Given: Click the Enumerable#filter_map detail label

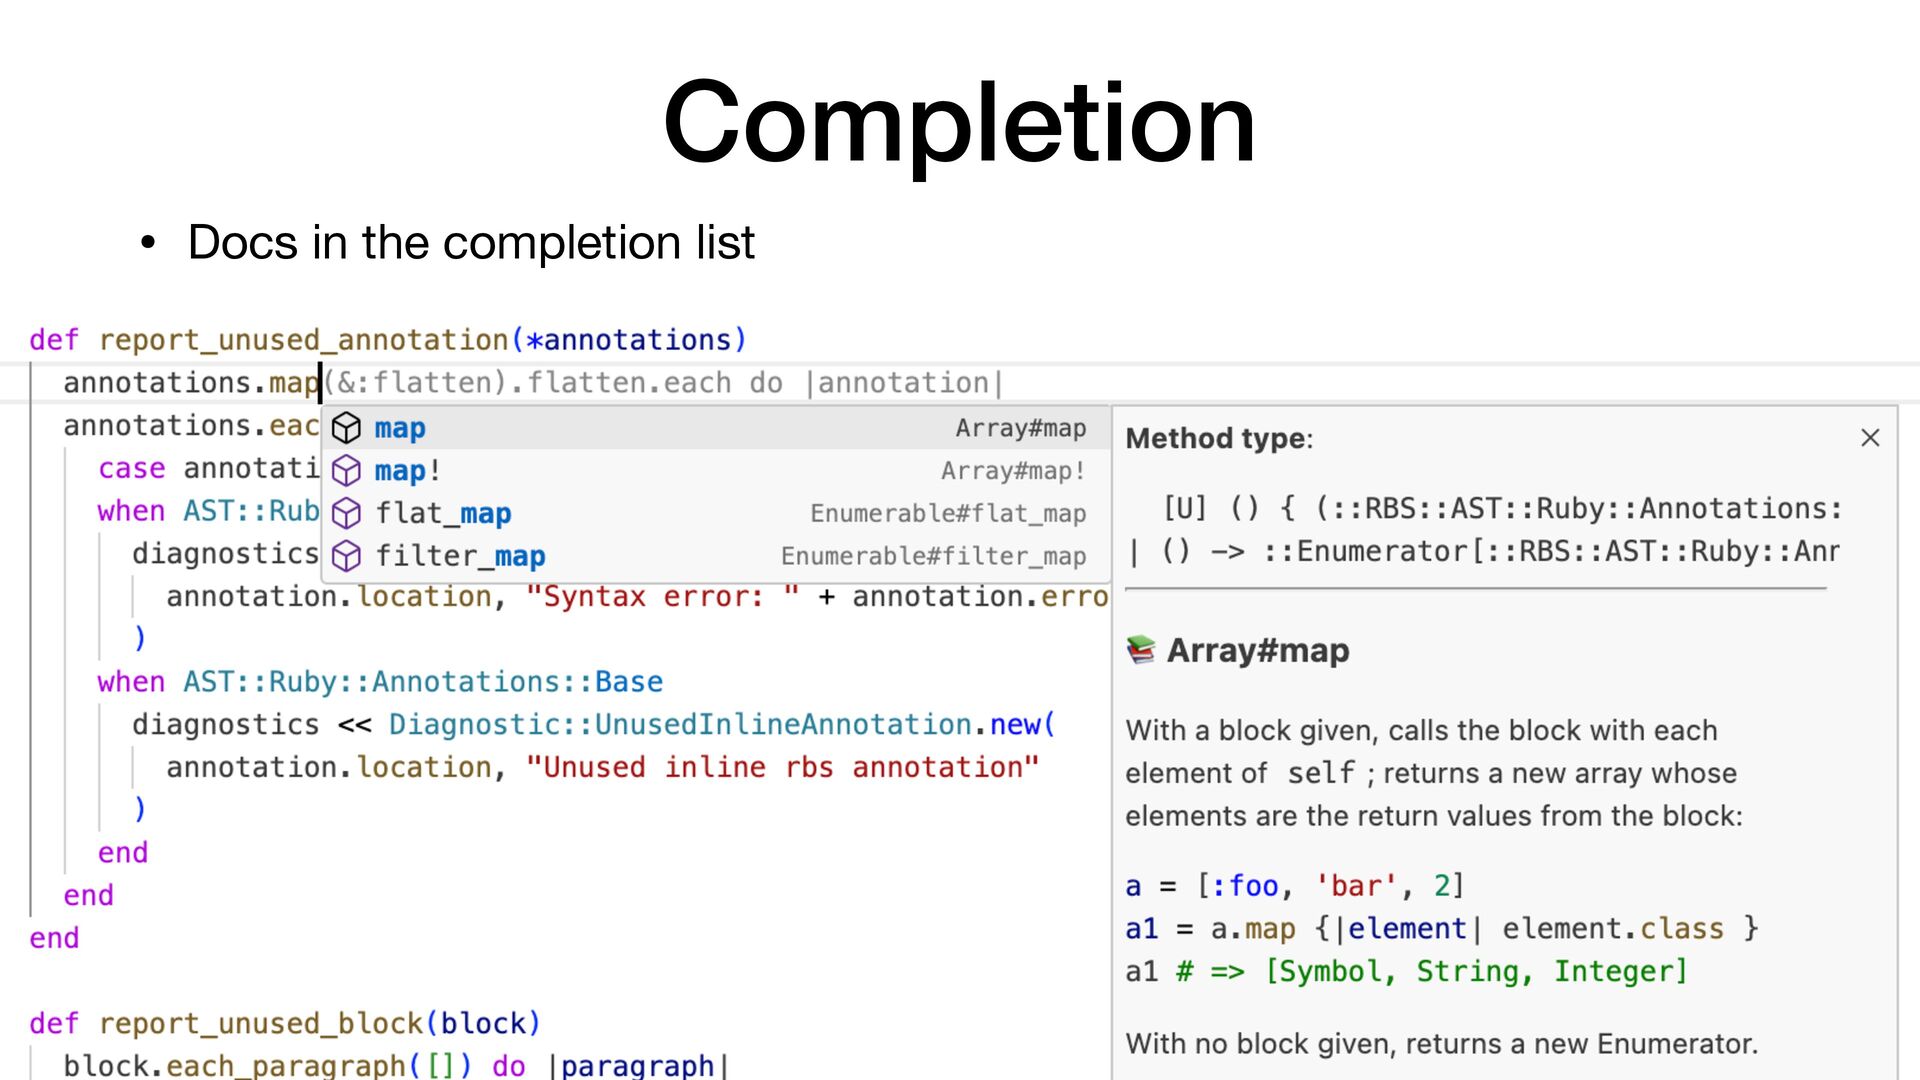Looking at the screenshot, I should pyautogui.click(x=932, y=556).
